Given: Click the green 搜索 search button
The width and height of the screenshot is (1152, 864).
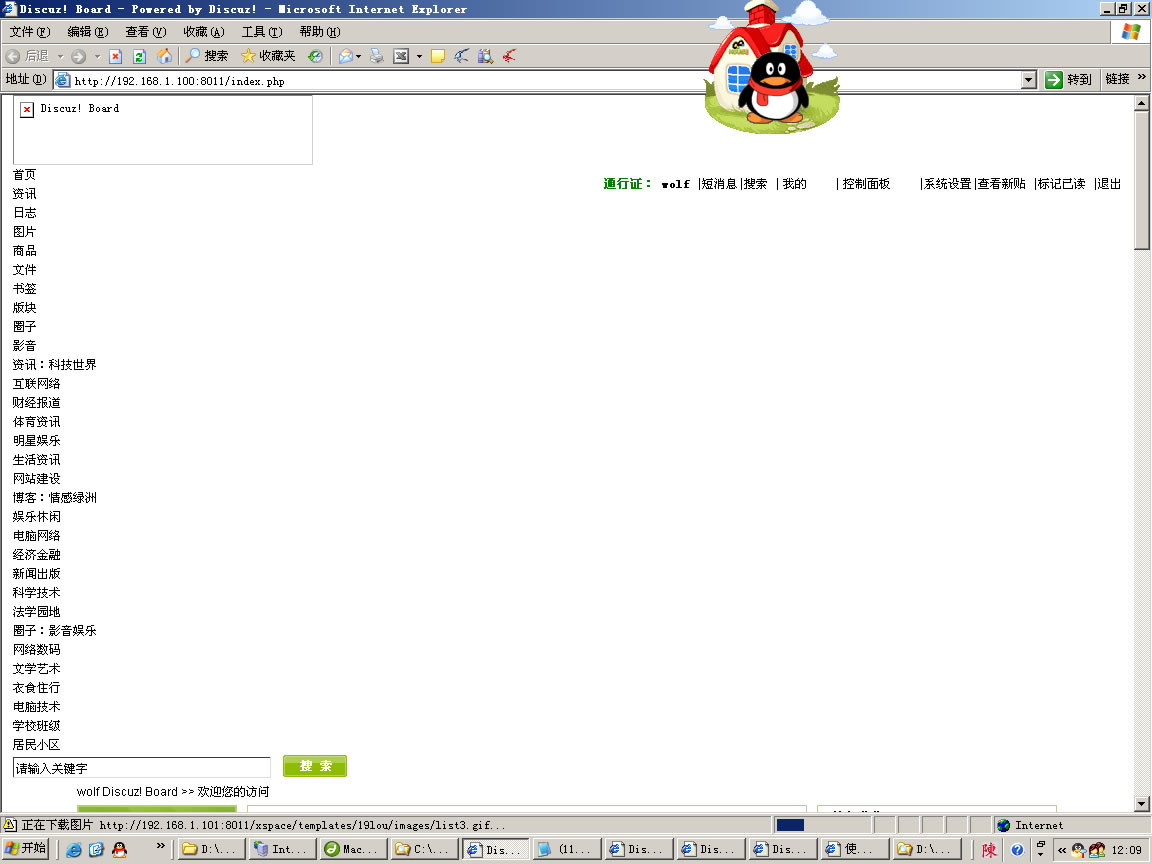Looking at the screenshot, I should (x=314, y=766).
